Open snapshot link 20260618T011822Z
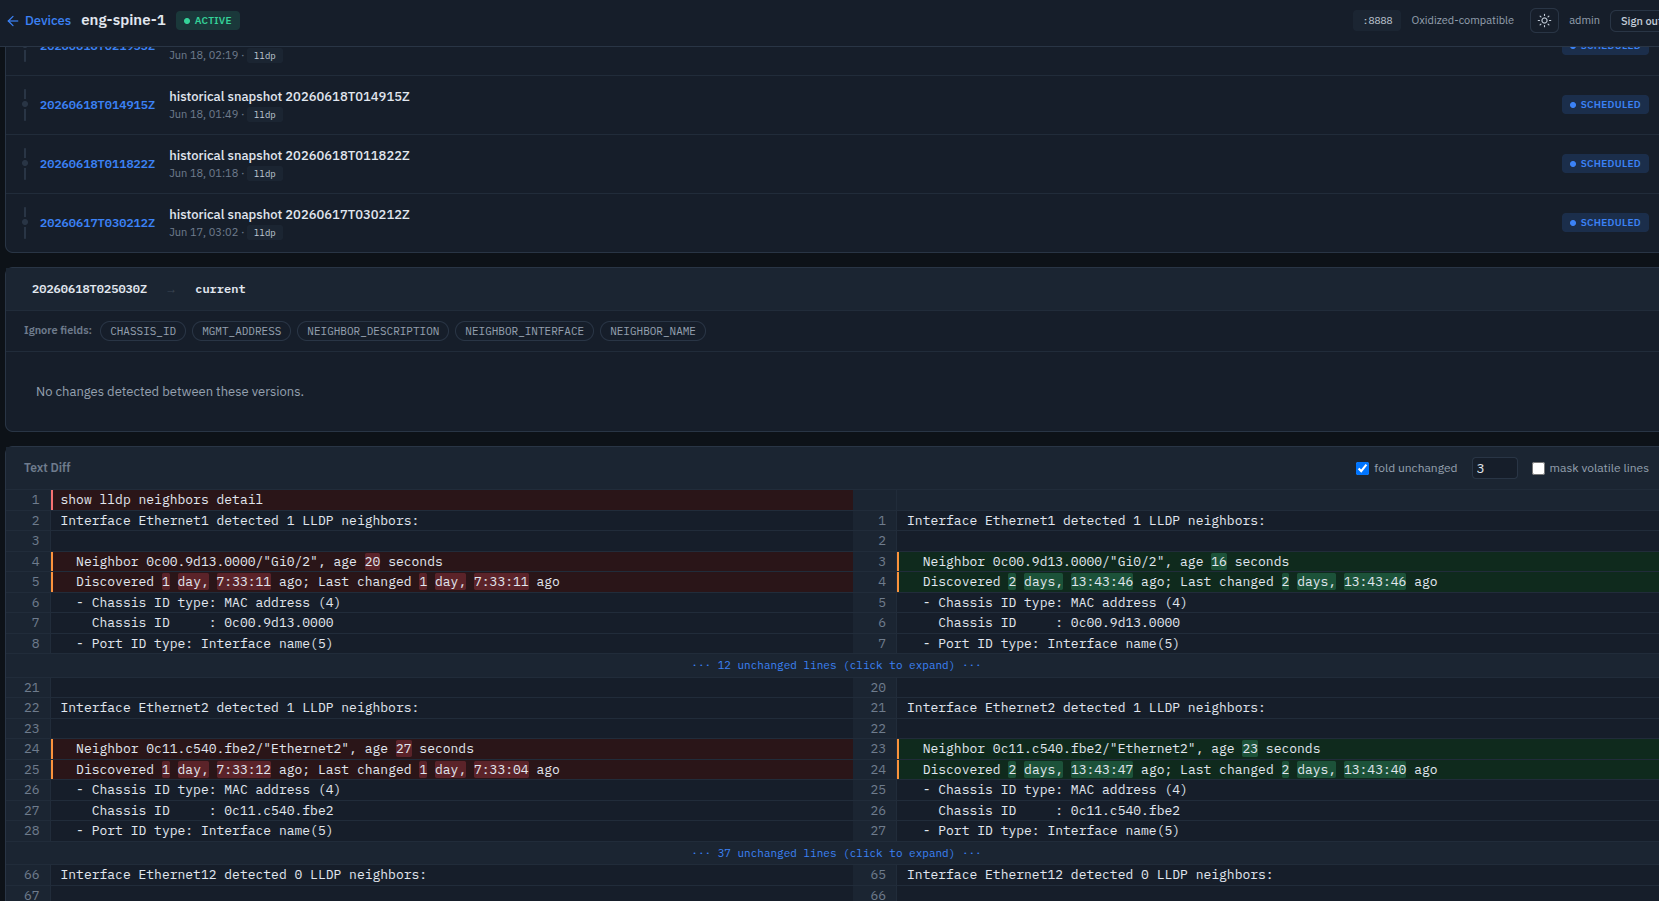 [97, 164]
